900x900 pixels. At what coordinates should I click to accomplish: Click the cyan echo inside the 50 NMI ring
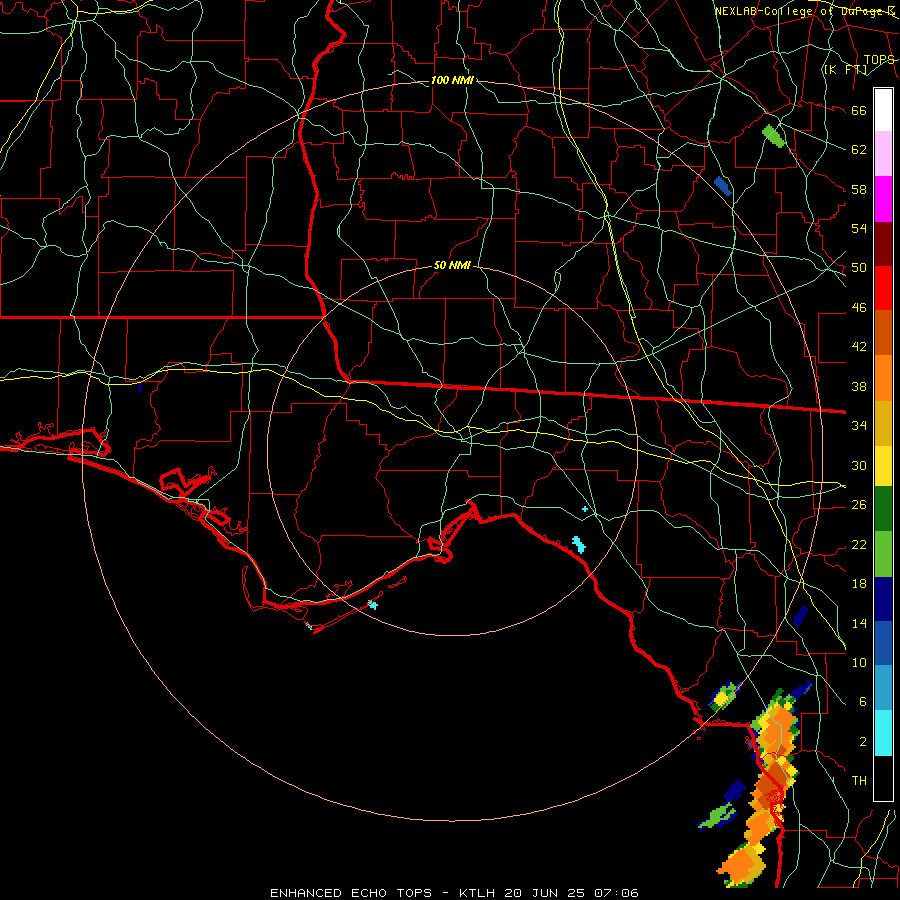tap(579, 544)
